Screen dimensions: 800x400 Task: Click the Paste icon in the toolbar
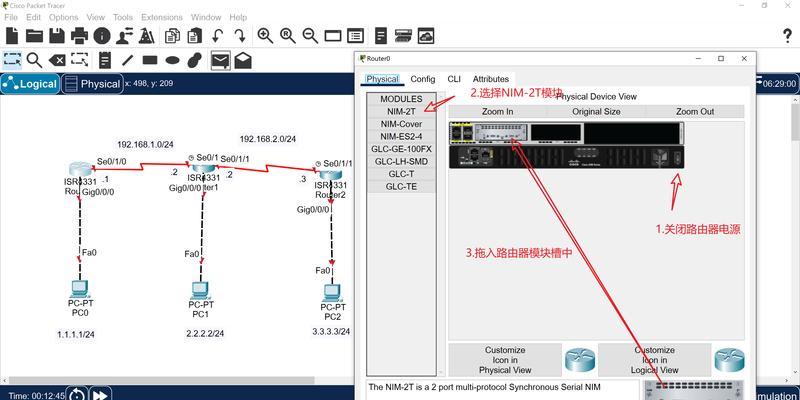(194, 36)
